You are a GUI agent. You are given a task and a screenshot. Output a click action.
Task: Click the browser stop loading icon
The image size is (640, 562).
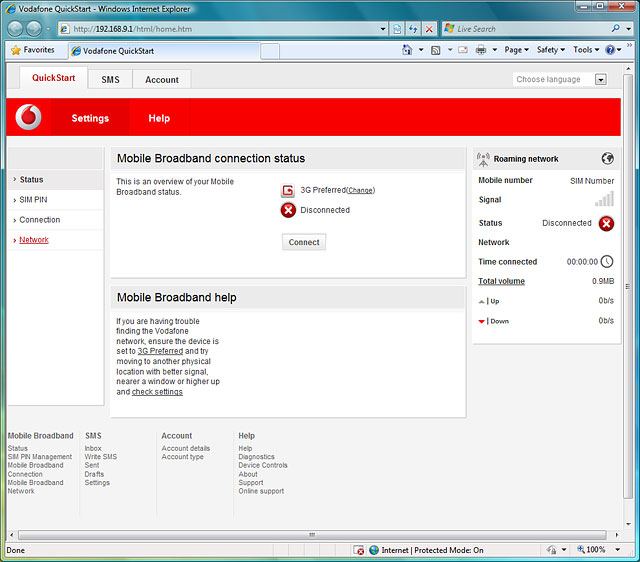pos(430,29)
